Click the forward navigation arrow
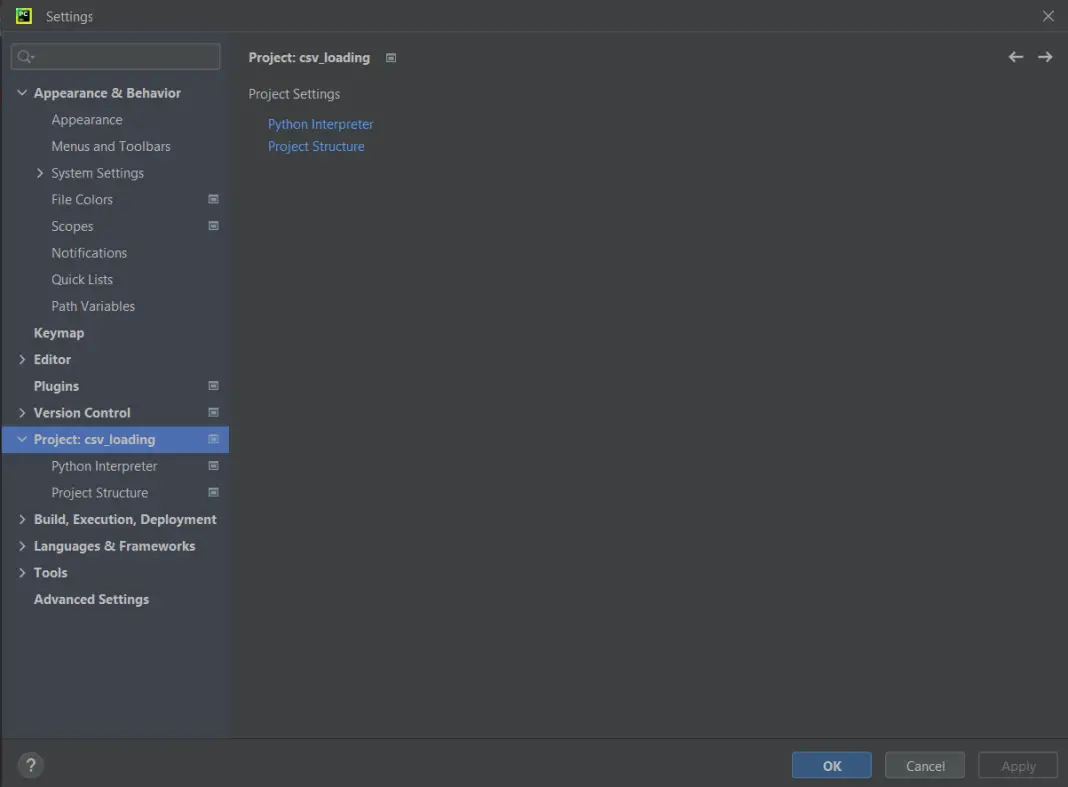 click(1045, 57)
